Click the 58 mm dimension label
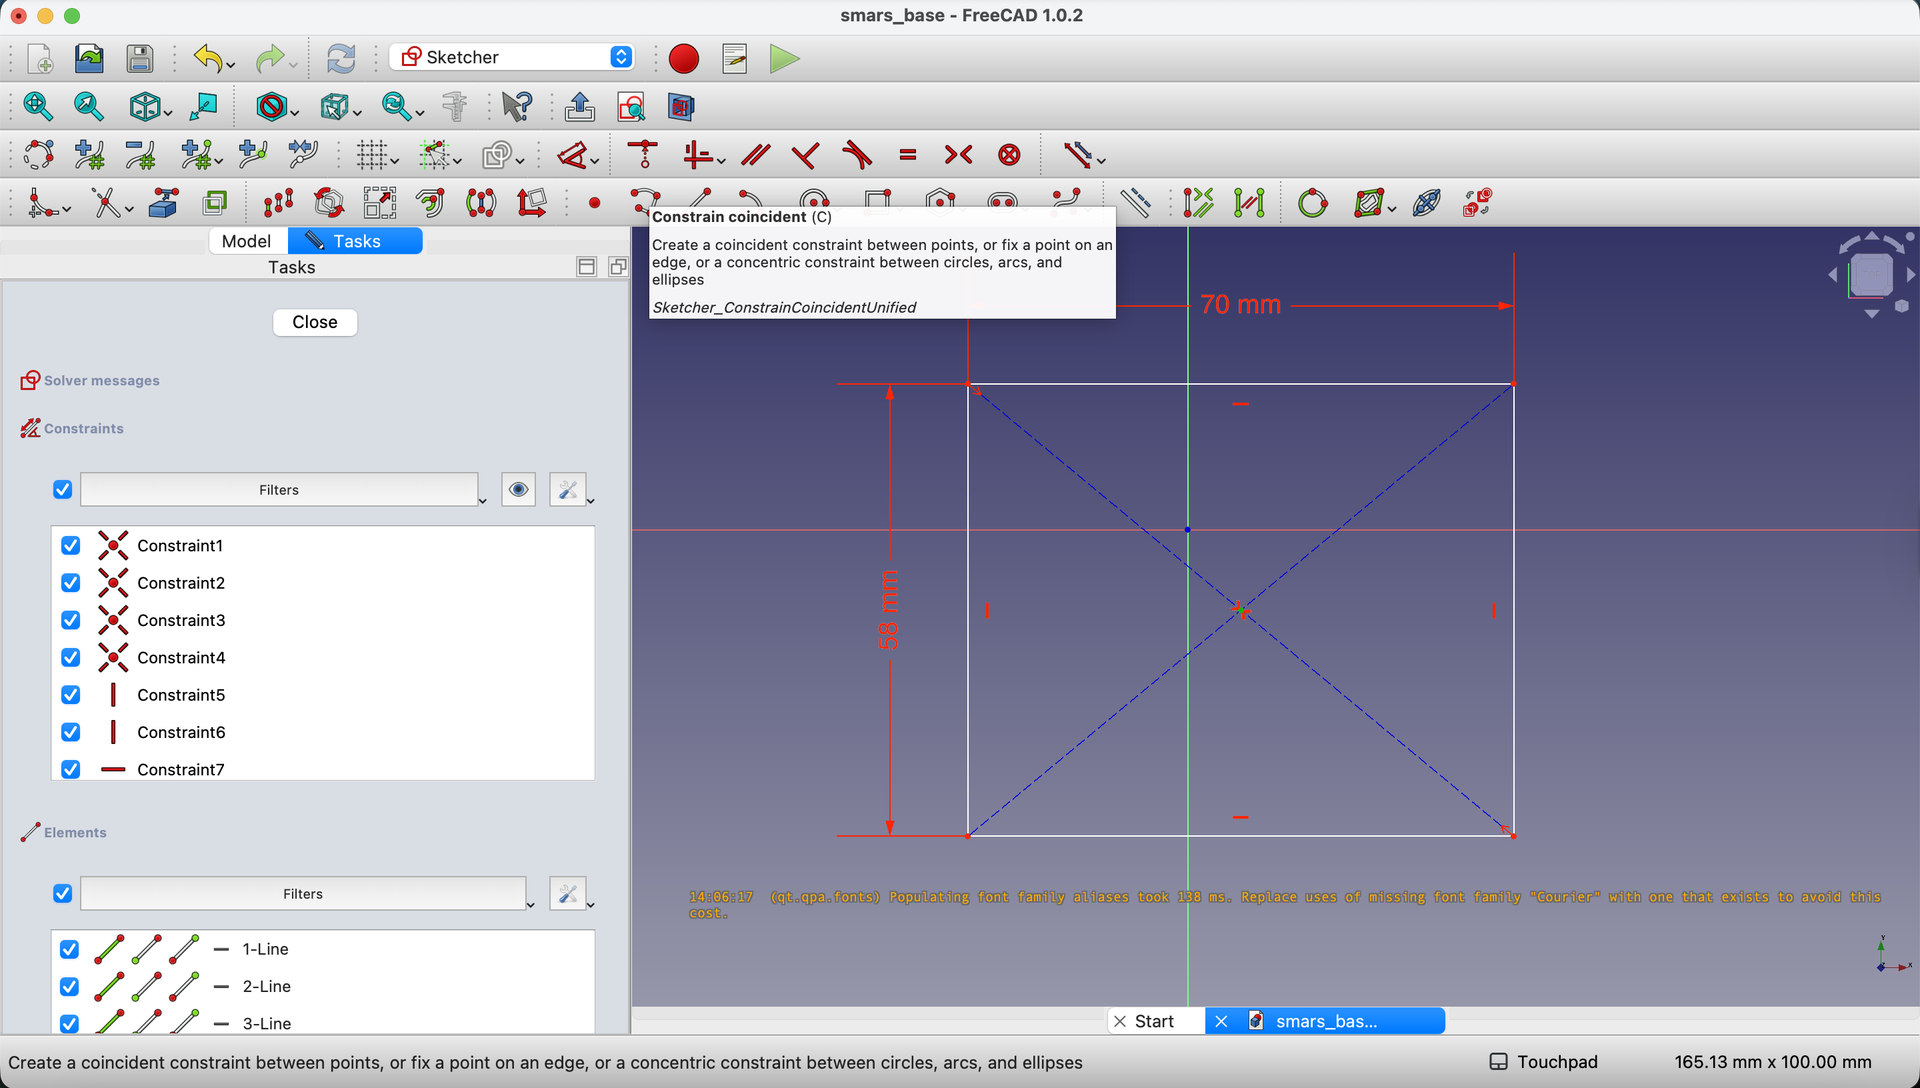 [889, 610]
